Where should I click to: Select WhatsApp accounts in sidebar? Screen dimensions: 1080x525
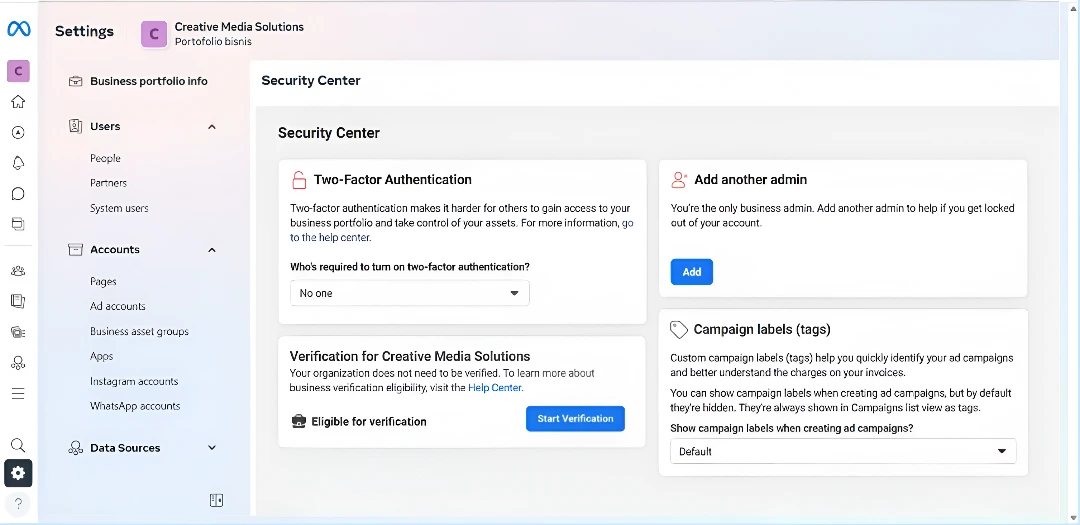(135, 406)
